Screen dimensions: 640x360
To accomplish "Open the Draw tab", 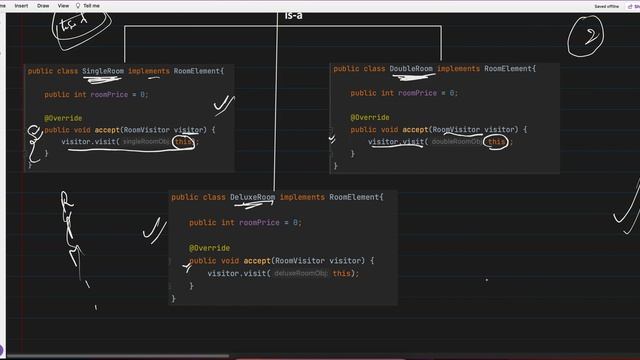I will click(43, 6).
